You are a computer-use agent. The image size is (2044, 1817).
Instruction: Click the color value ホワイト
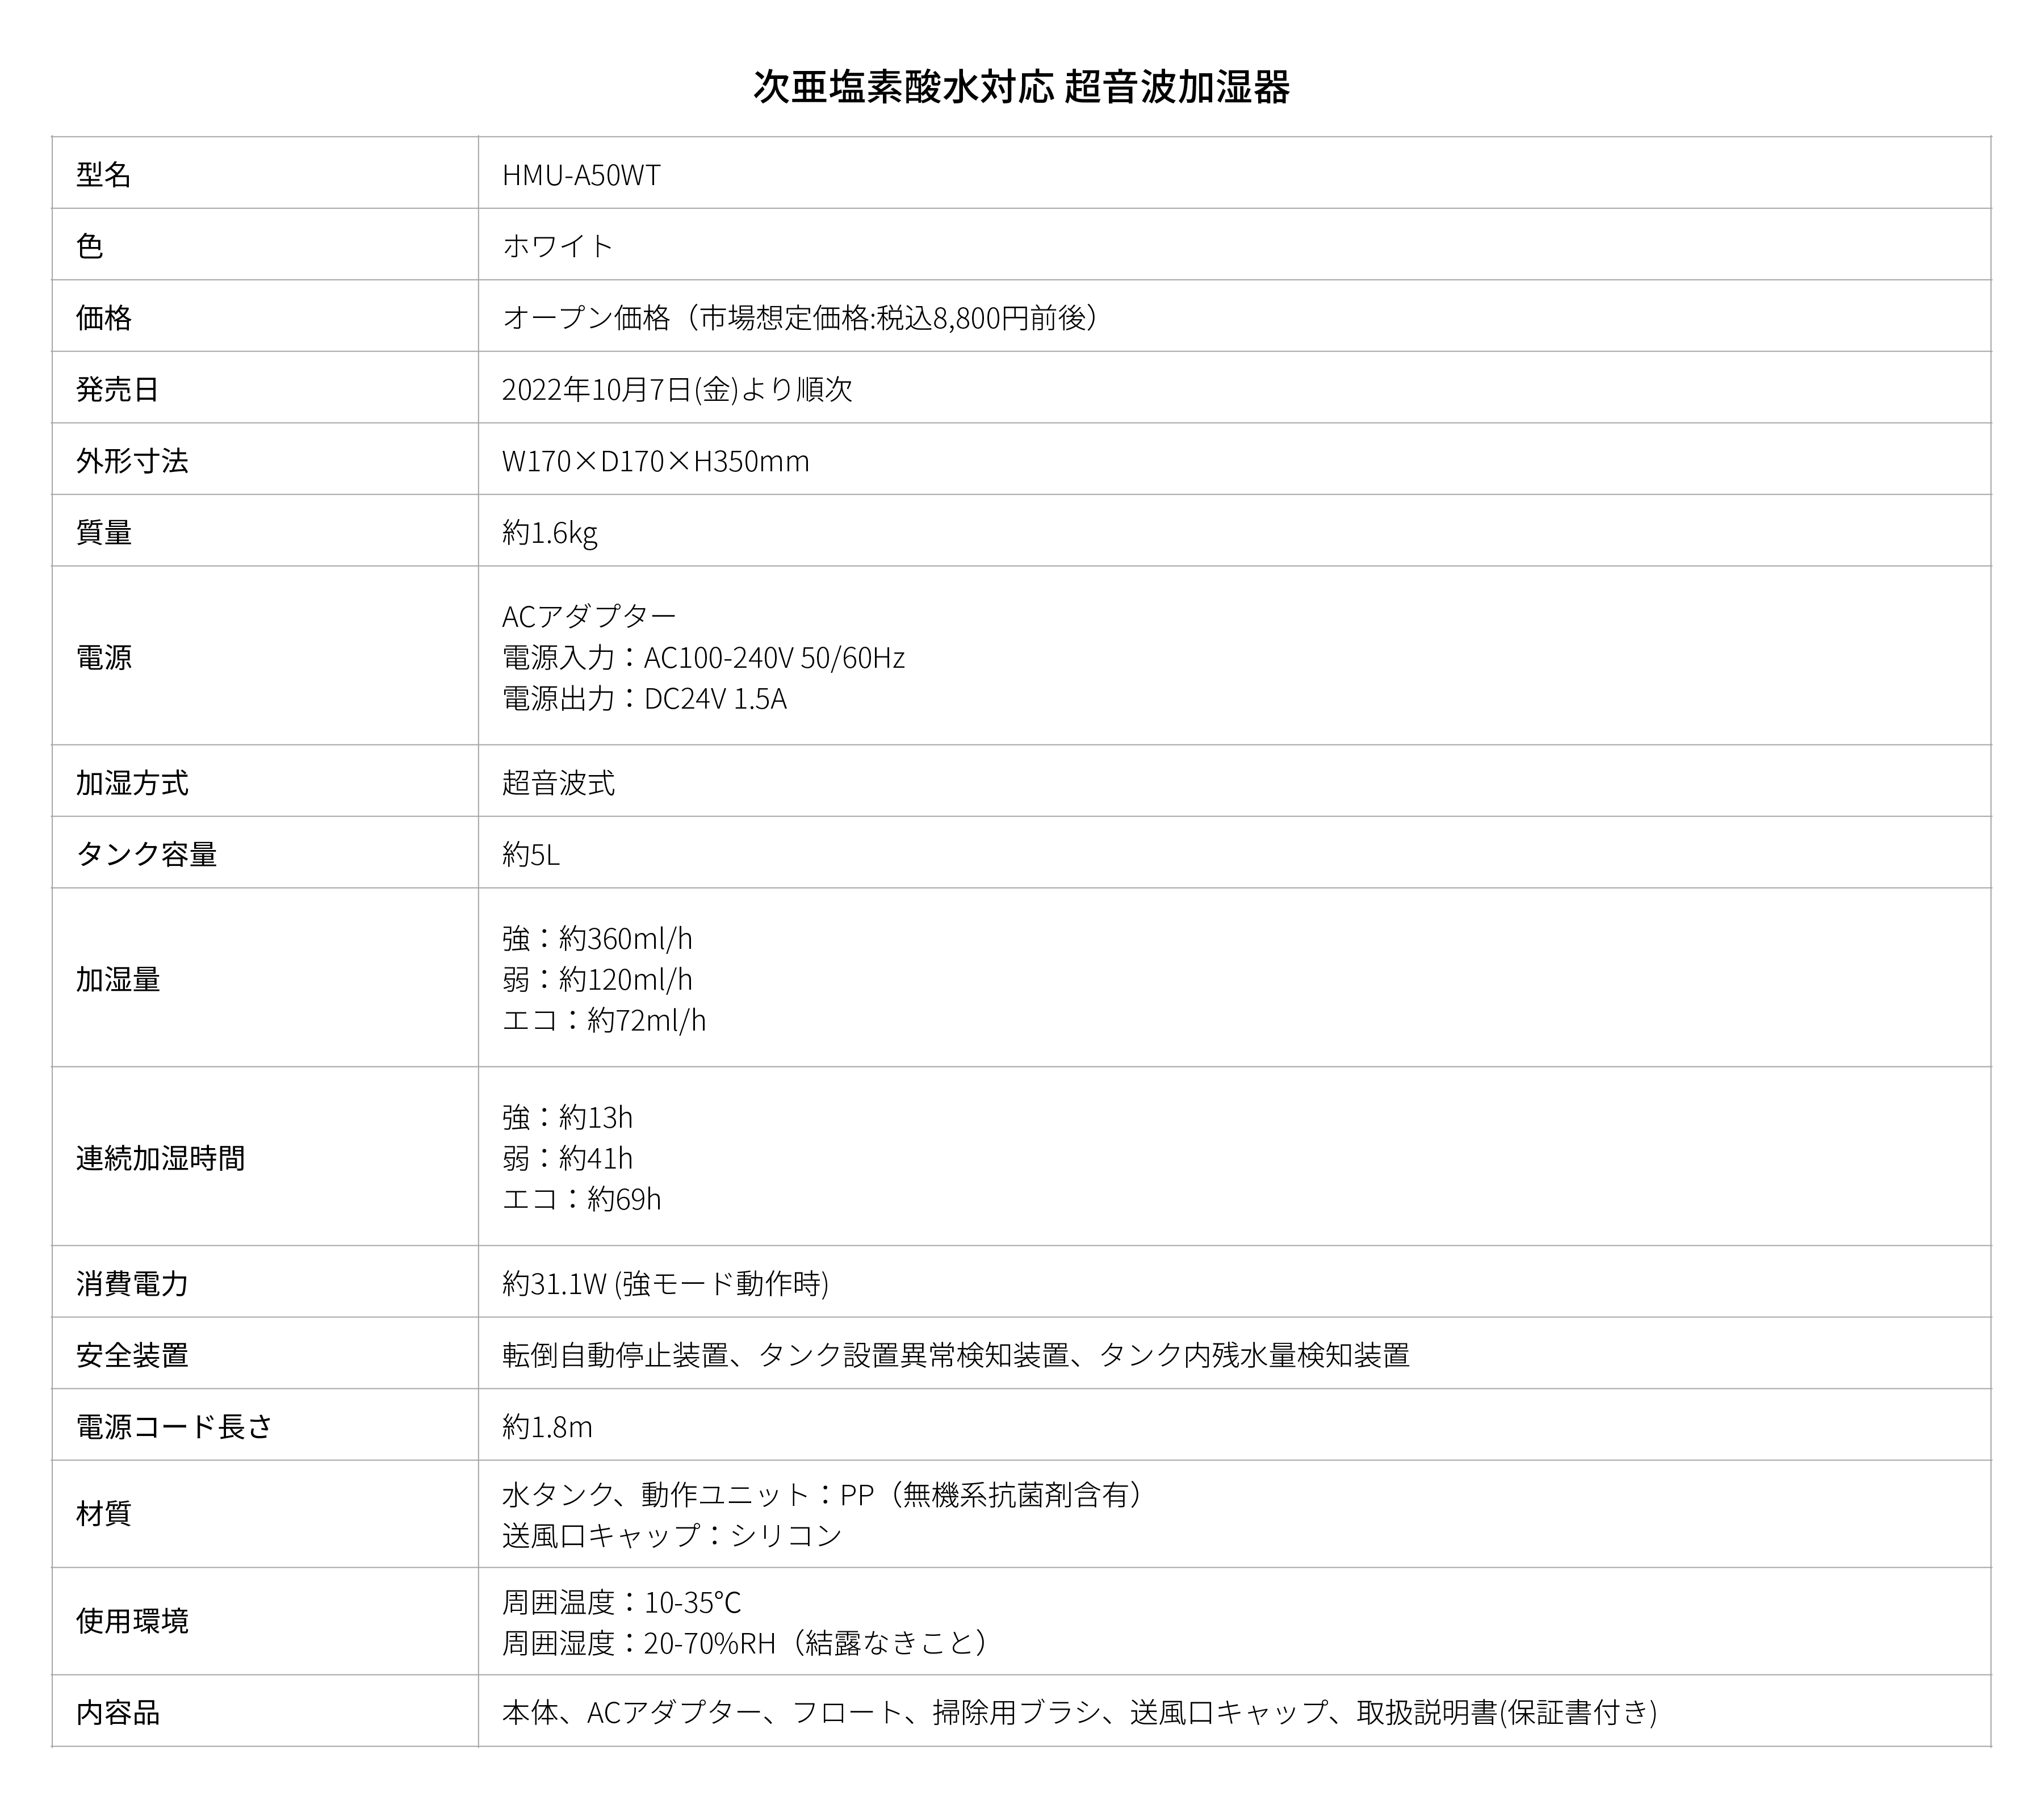tap(558, 246)
